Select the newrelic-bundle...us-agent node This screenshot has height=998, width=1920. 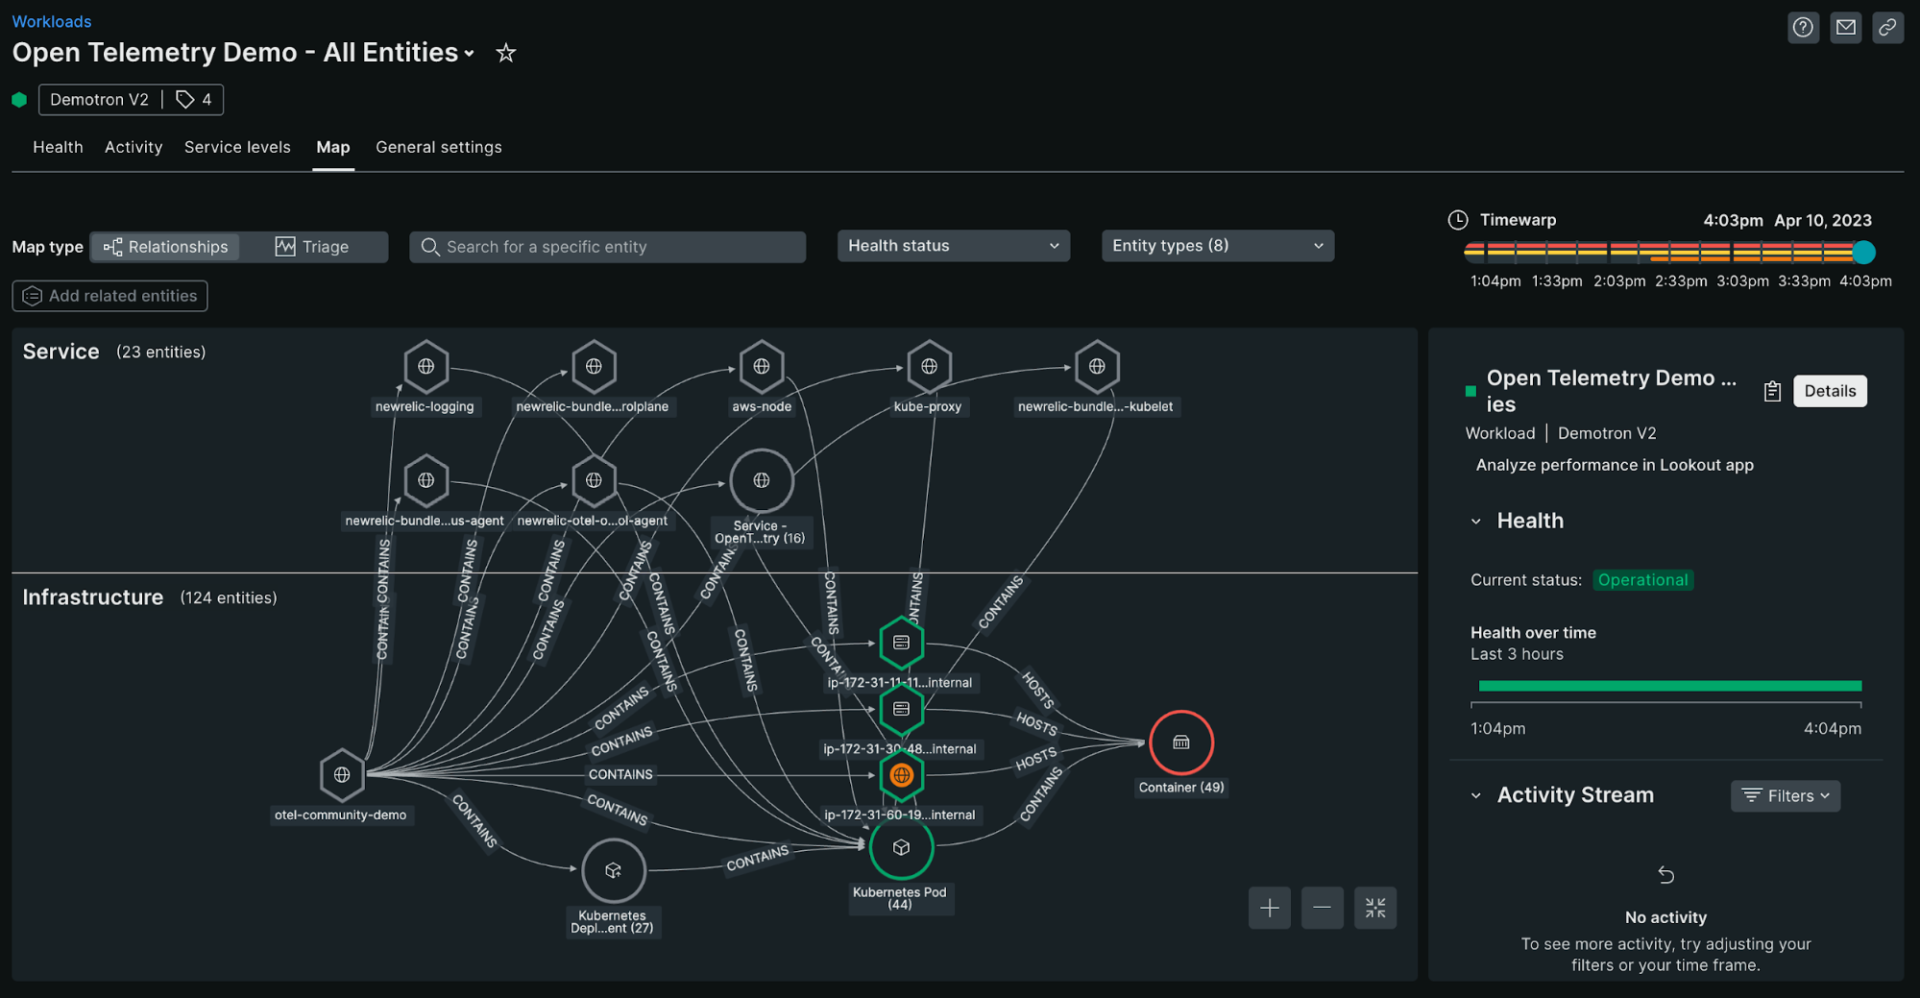coord(426,481)
